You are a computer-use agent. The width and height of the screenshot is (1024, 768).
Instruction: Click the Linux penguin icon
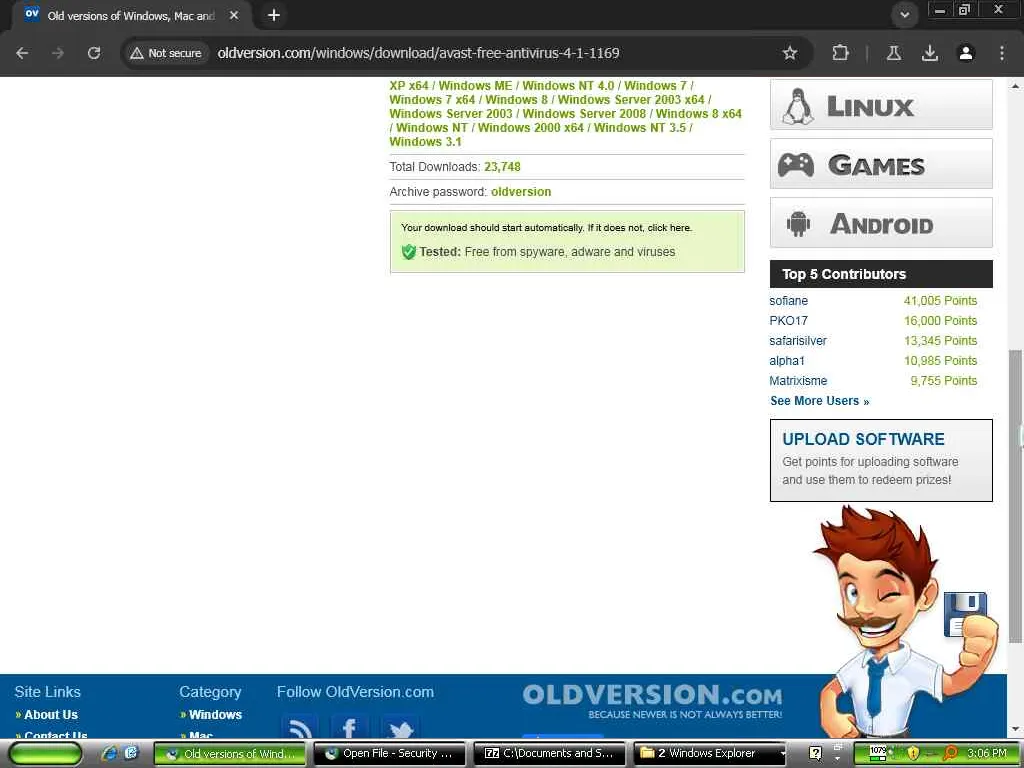797,106
